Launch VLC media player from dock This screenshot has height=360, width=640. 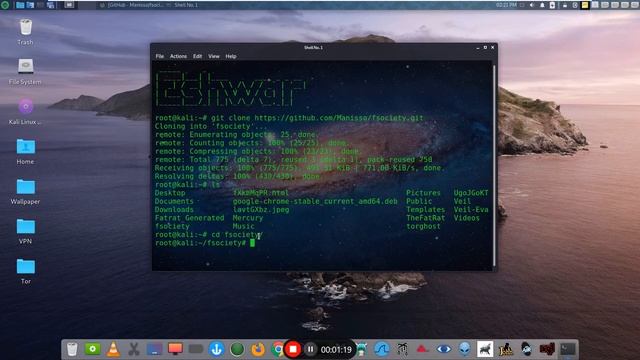pos(113,349)
